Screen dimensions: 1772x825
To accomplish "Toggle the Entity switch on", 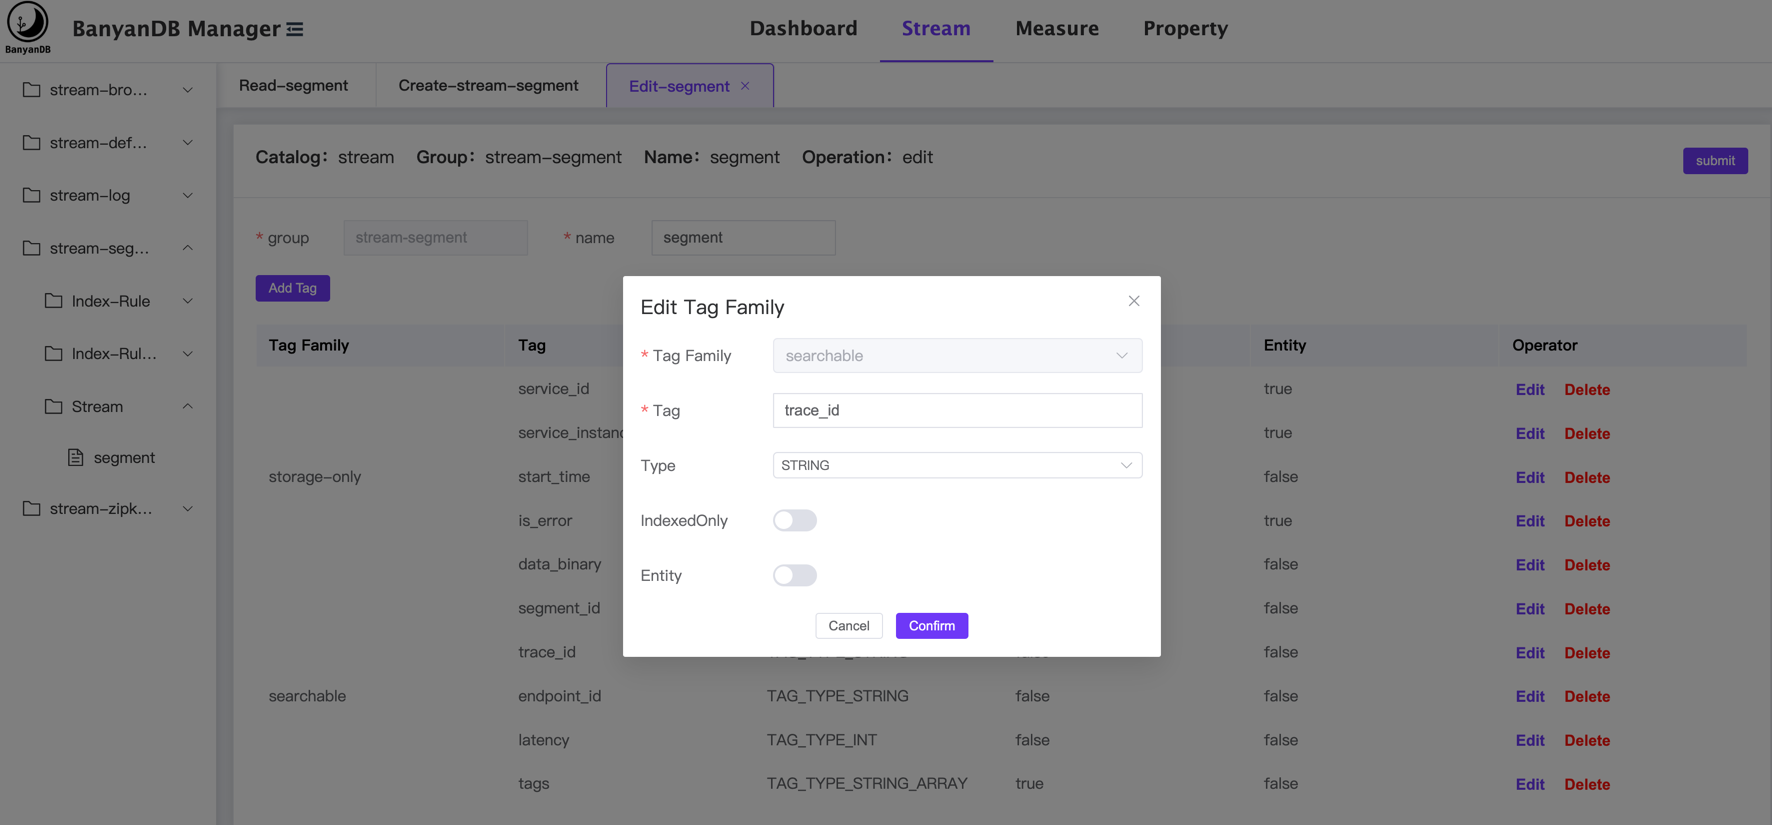I will tap(794, 575).
